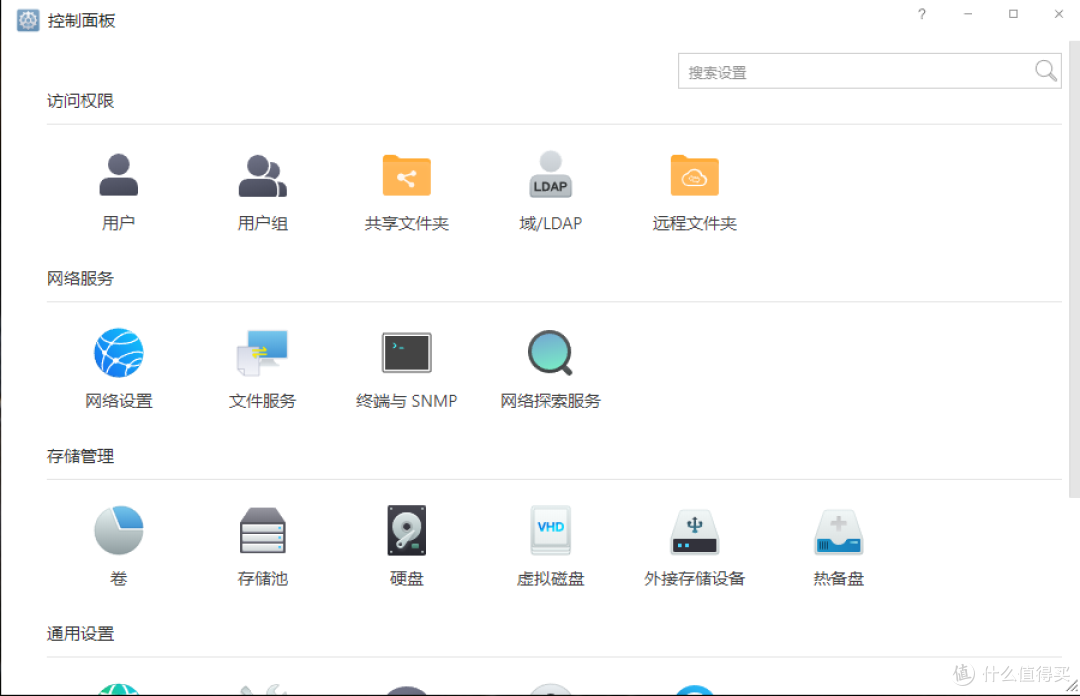Open the 终端与 SNMP terminal icon
The width and height of the screenshot is (1080, 696).
406,353
